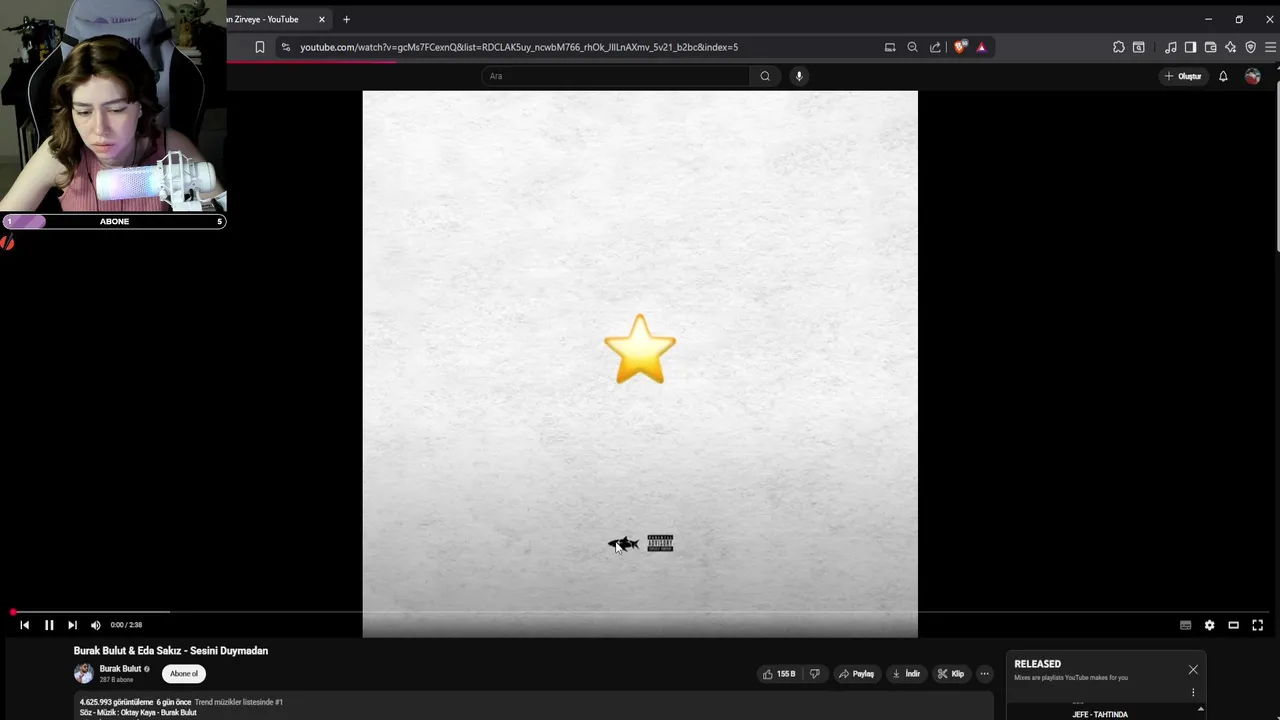Subscribe with the Abone ol button
This screenshot has height=720, width=1280.
(x=184, y=674)
